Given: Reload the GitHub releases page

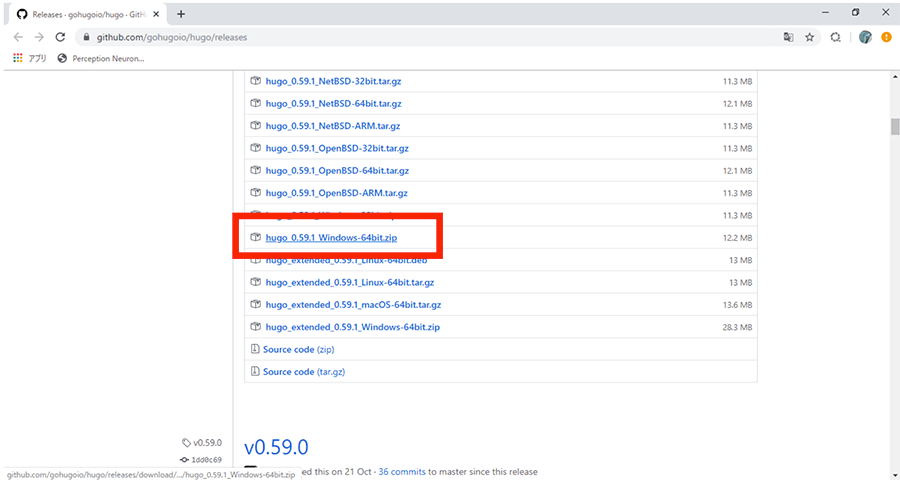Looking at the screenshot, I should 60,37.
